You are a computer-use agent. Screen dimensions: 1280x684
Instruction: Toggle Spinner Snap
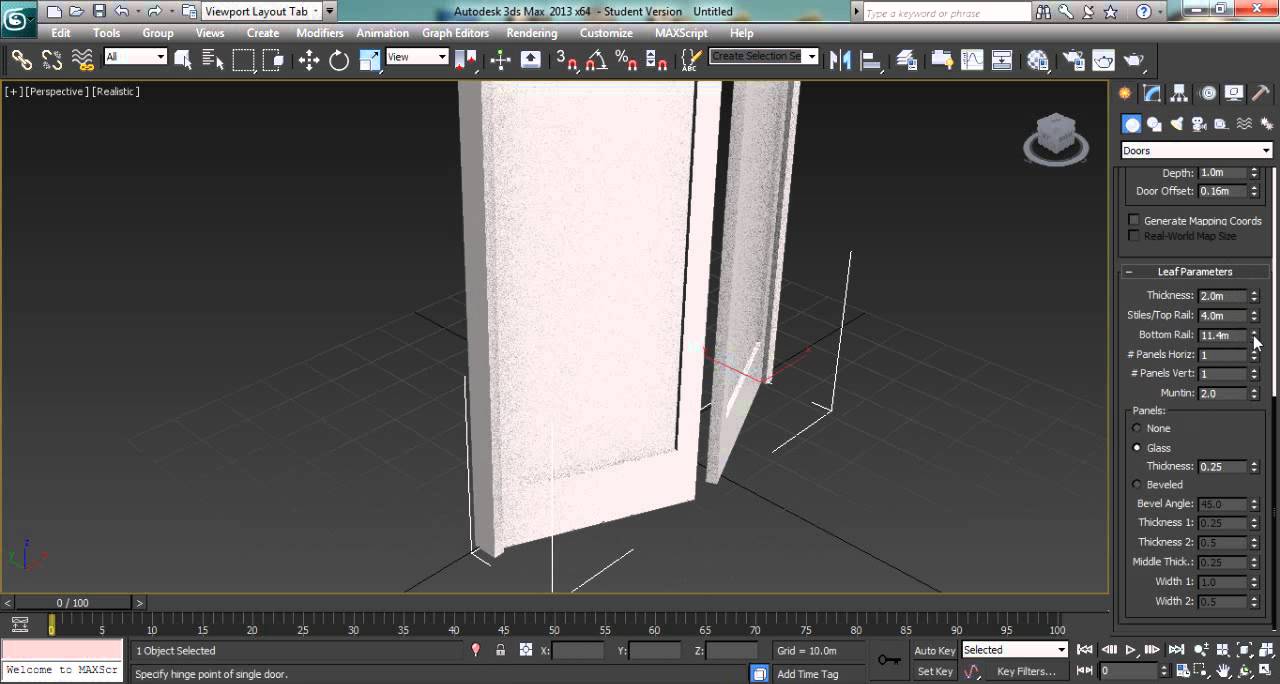pos(657,60)
